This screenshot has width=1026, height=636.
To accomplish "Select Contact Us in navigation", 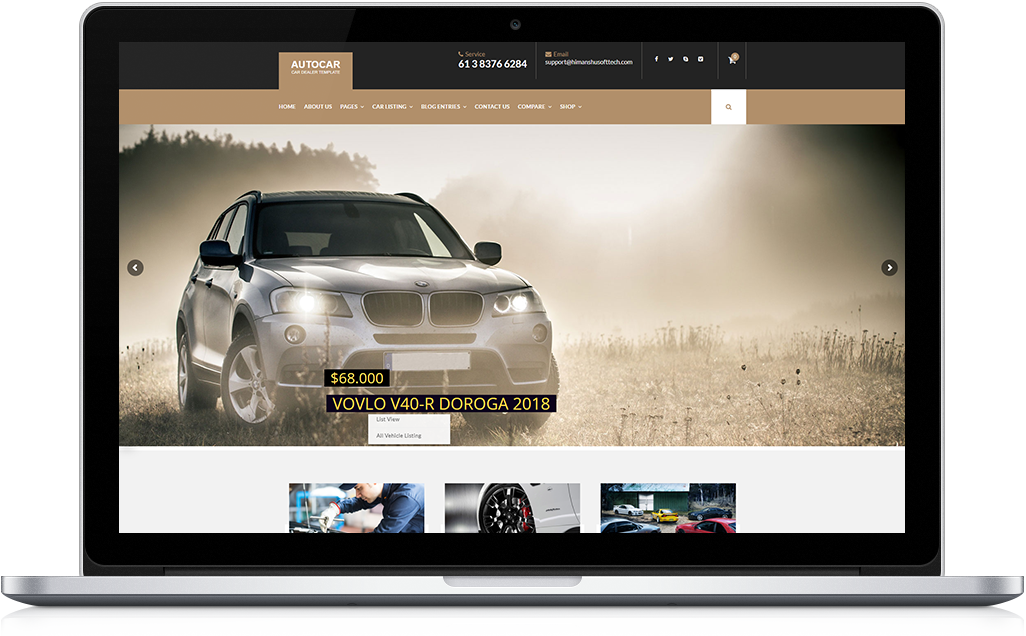I will (x=492, y=107).
